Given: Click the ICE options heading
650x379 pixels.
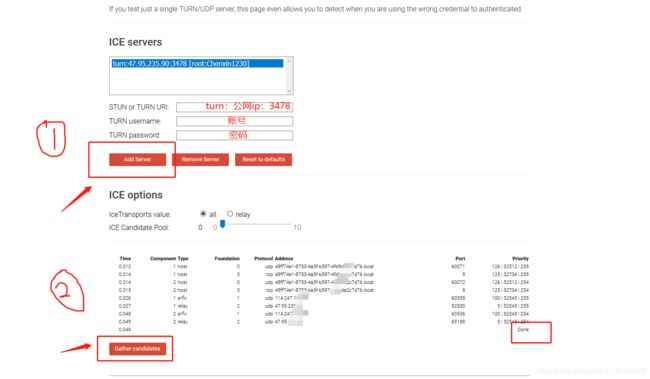Looking at the screenshot, I should [x=136, y=195].
